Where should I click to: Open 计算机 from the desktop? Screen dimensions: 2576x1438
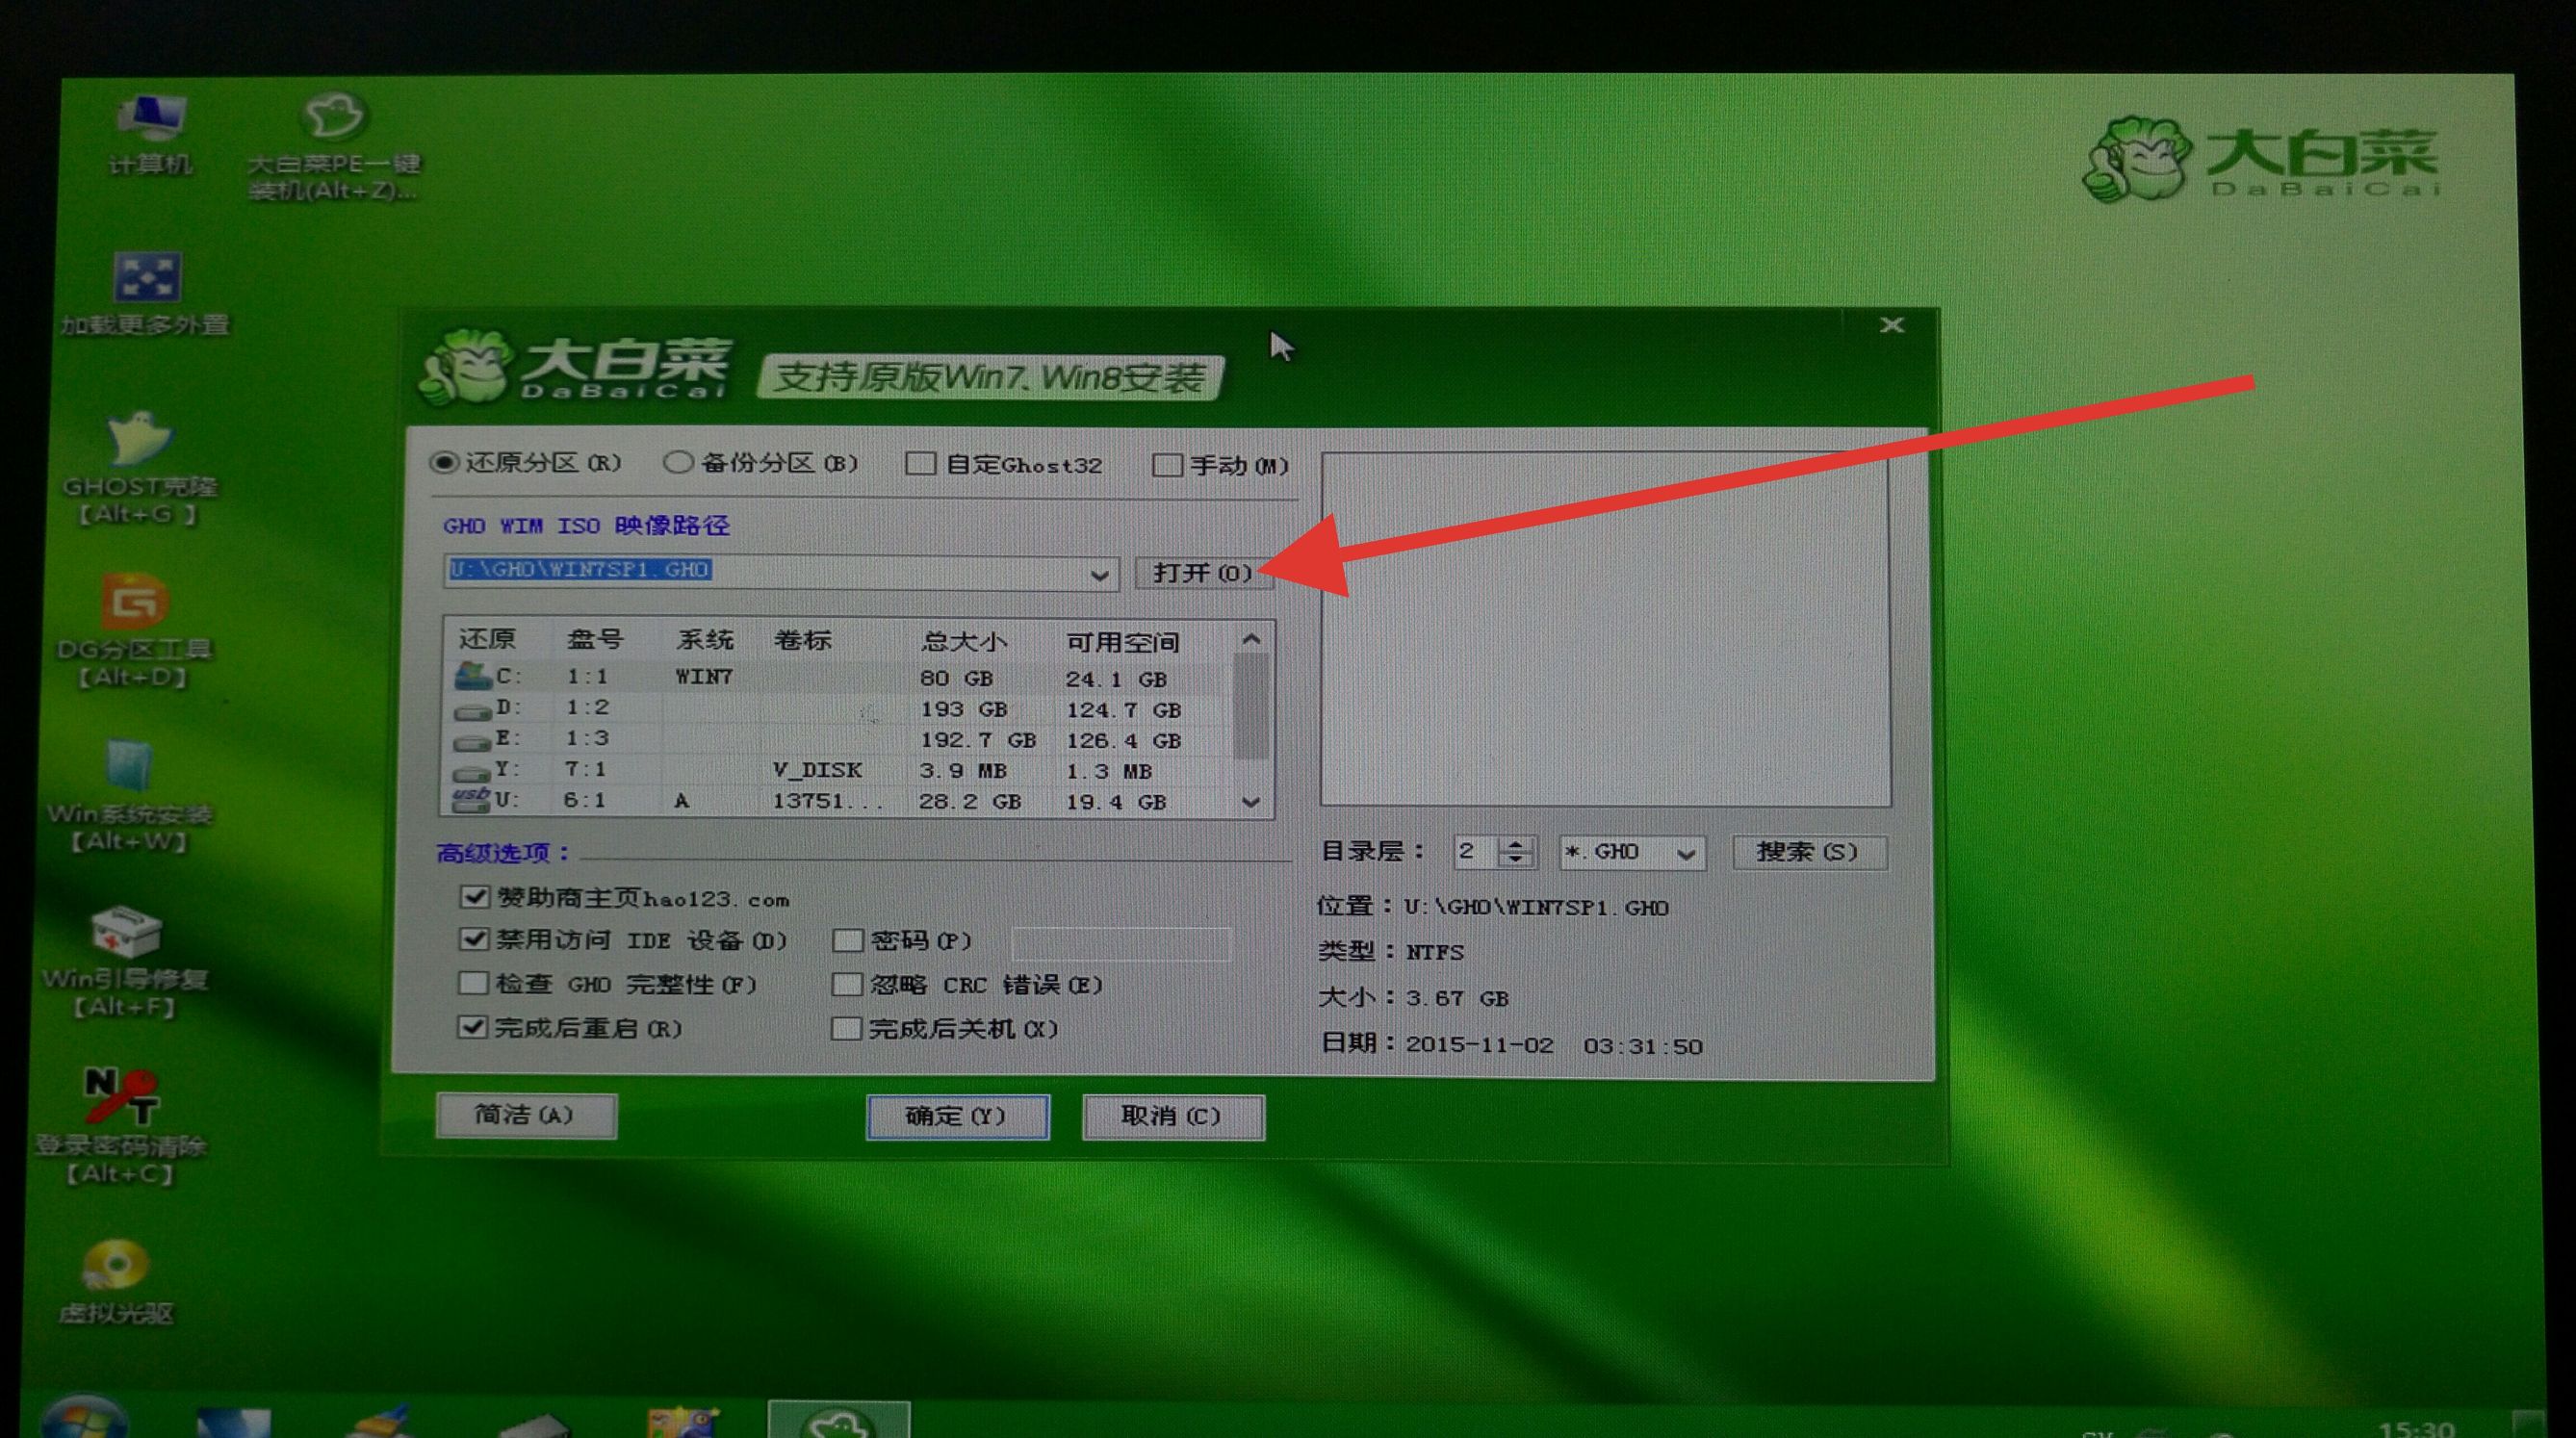pyautogui.click(x=150, y=130)
